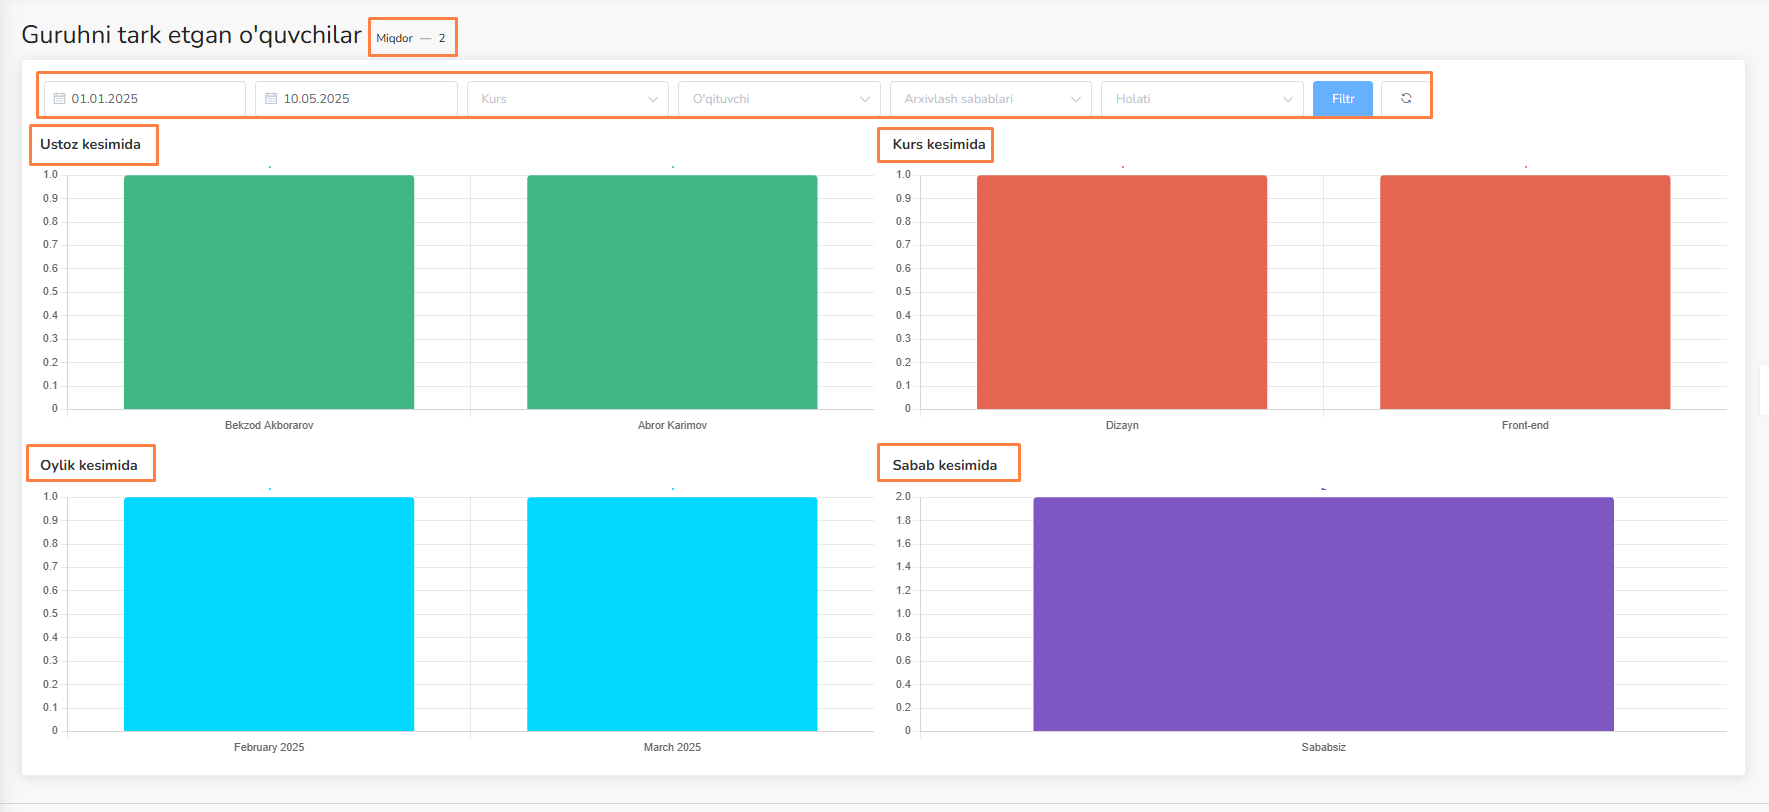Image resolution: width=1769 pixels, height=812 pixels.
Task: Click the Ustoz kesimida chart title
Action: tap(91, 145)
